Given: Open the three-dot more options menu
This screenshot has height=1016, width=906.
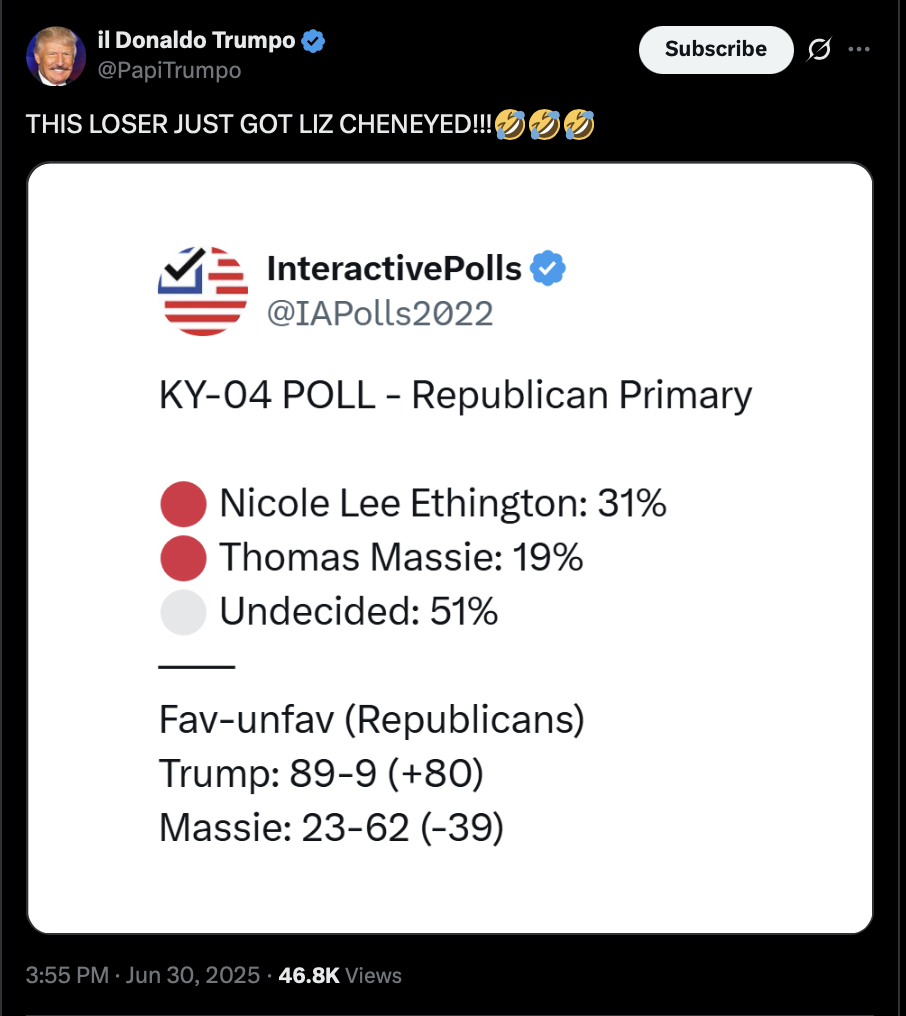Looking at the screenshot, I should (x=859, y=49).
